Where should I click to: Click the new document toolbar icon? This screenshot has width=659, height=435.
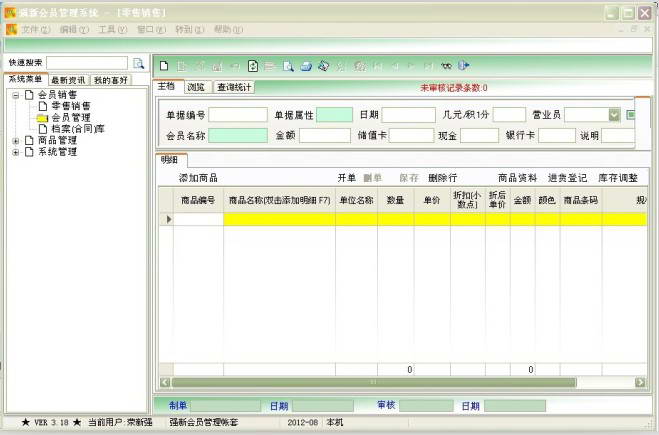tap(164, 66)
